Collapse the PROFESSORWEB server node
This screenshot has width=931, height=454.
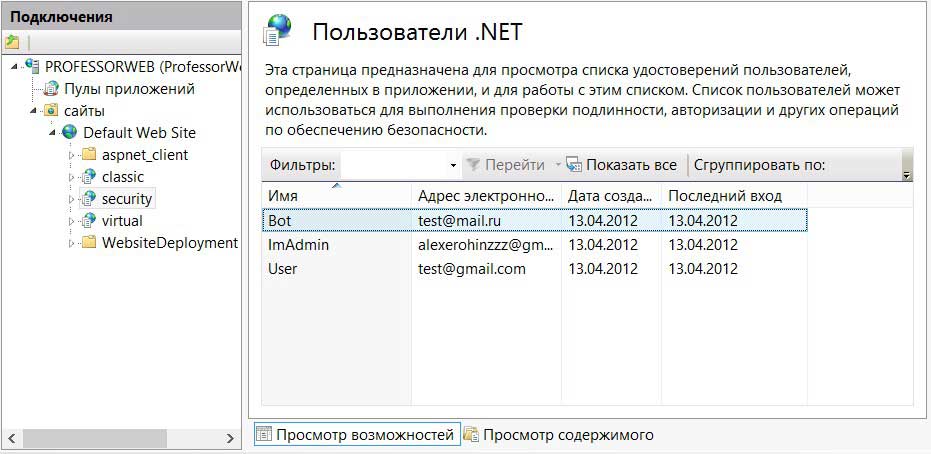(15, 67)
